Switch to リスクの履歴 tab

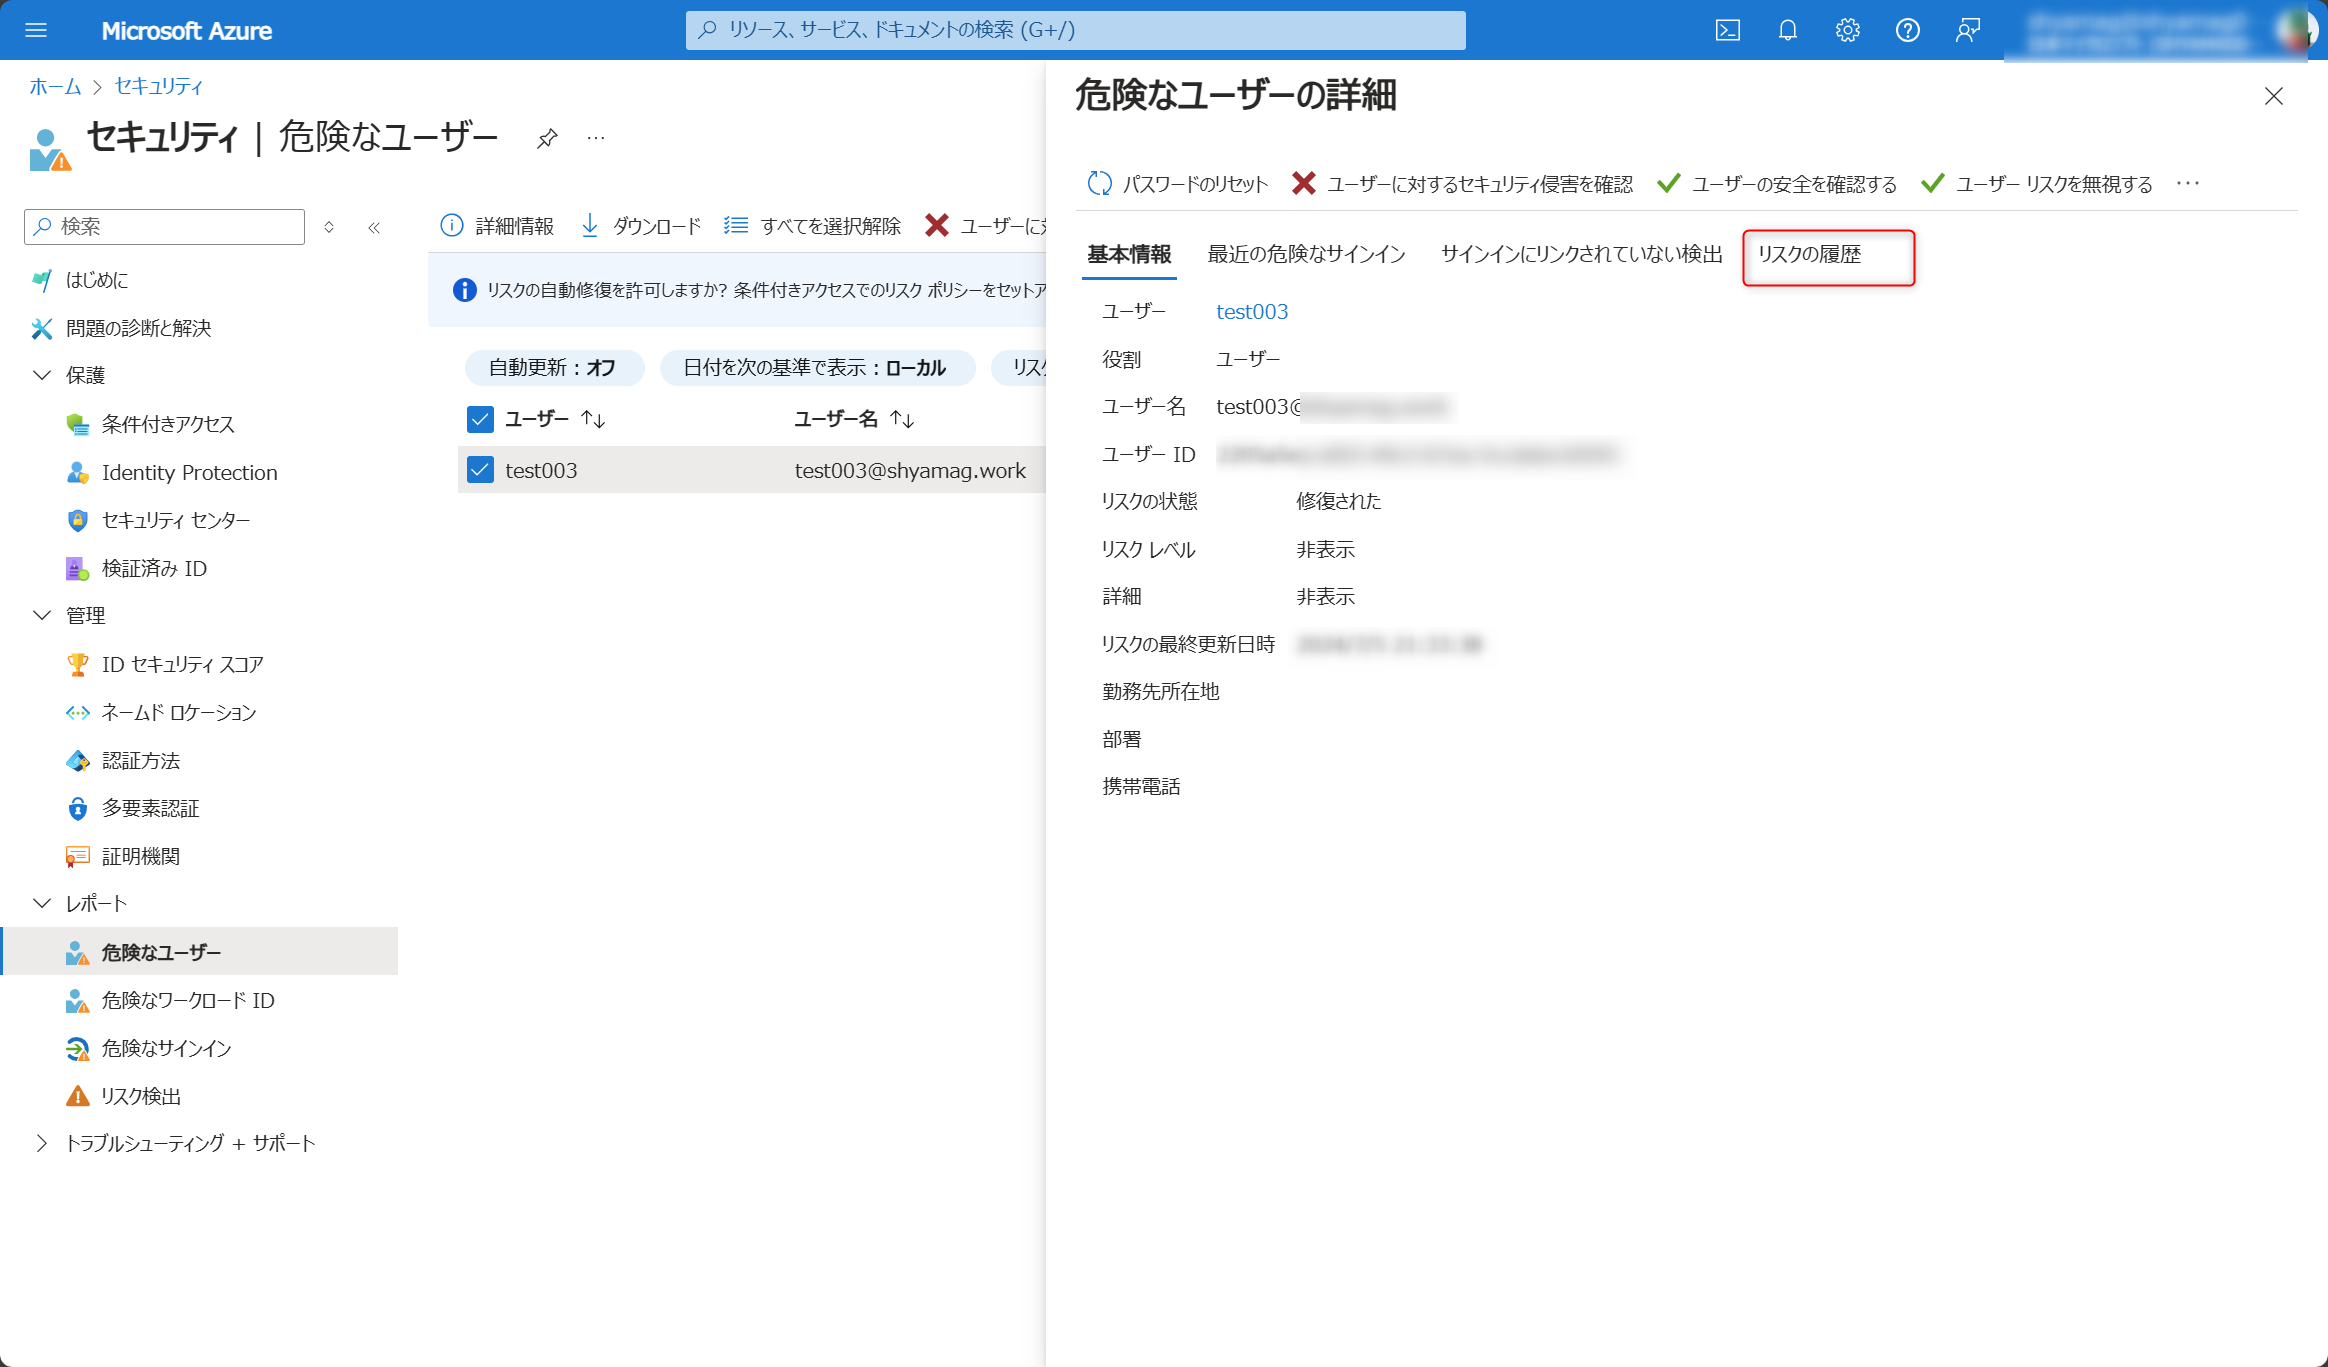[x=1809, y=255]
